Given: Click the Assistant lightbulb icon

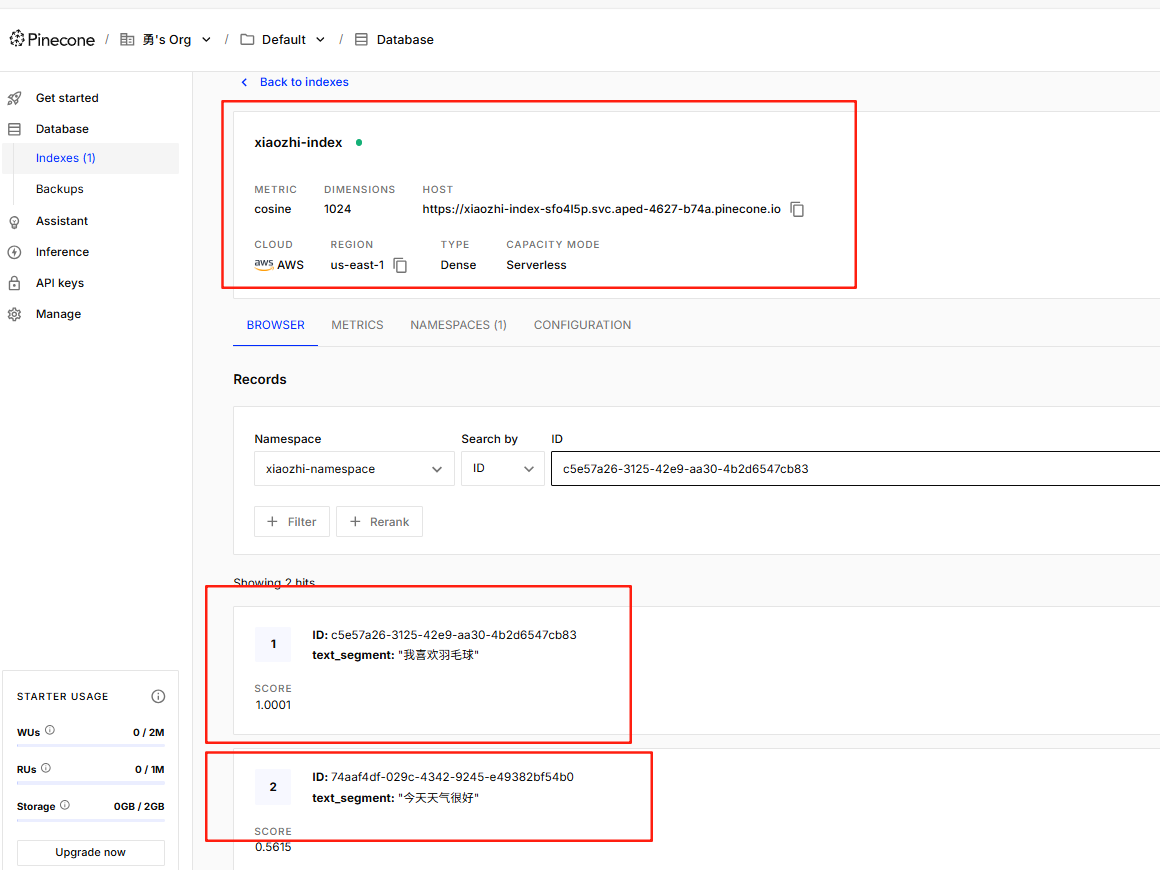Looking at the screenshot, I should 14,221.
